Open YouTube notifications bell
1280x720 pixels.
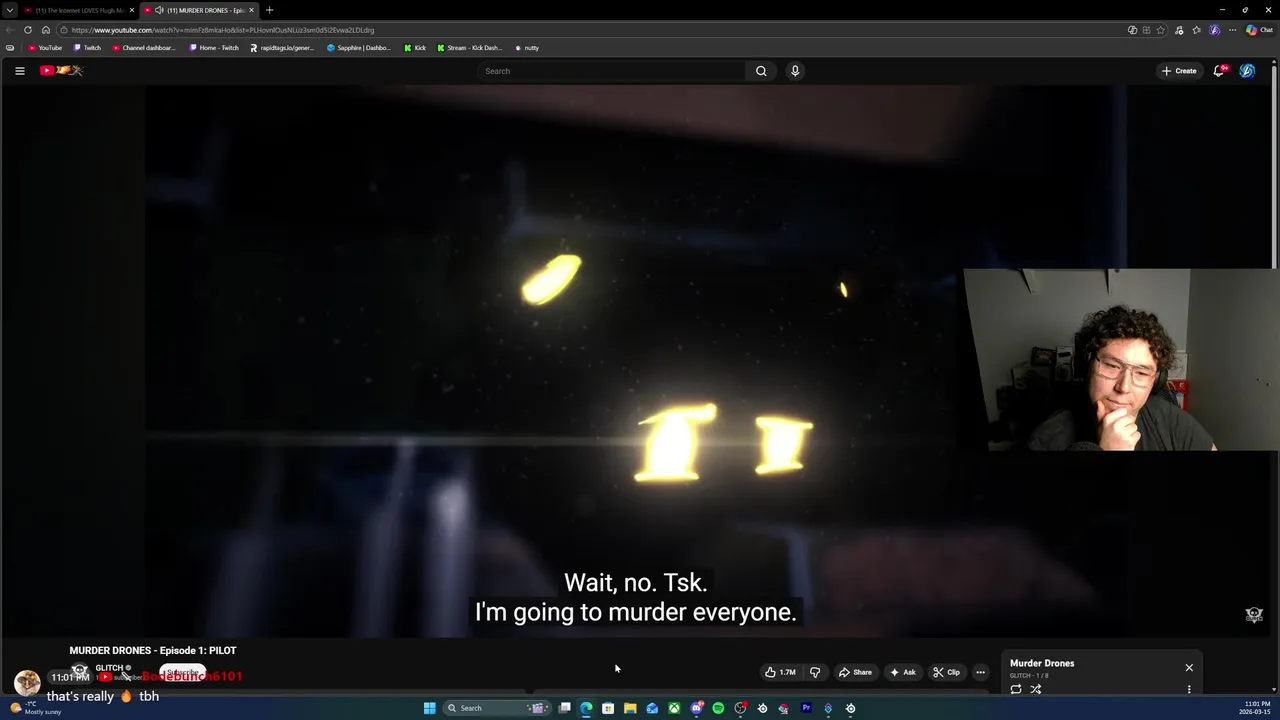click(x=1219, y=71)
